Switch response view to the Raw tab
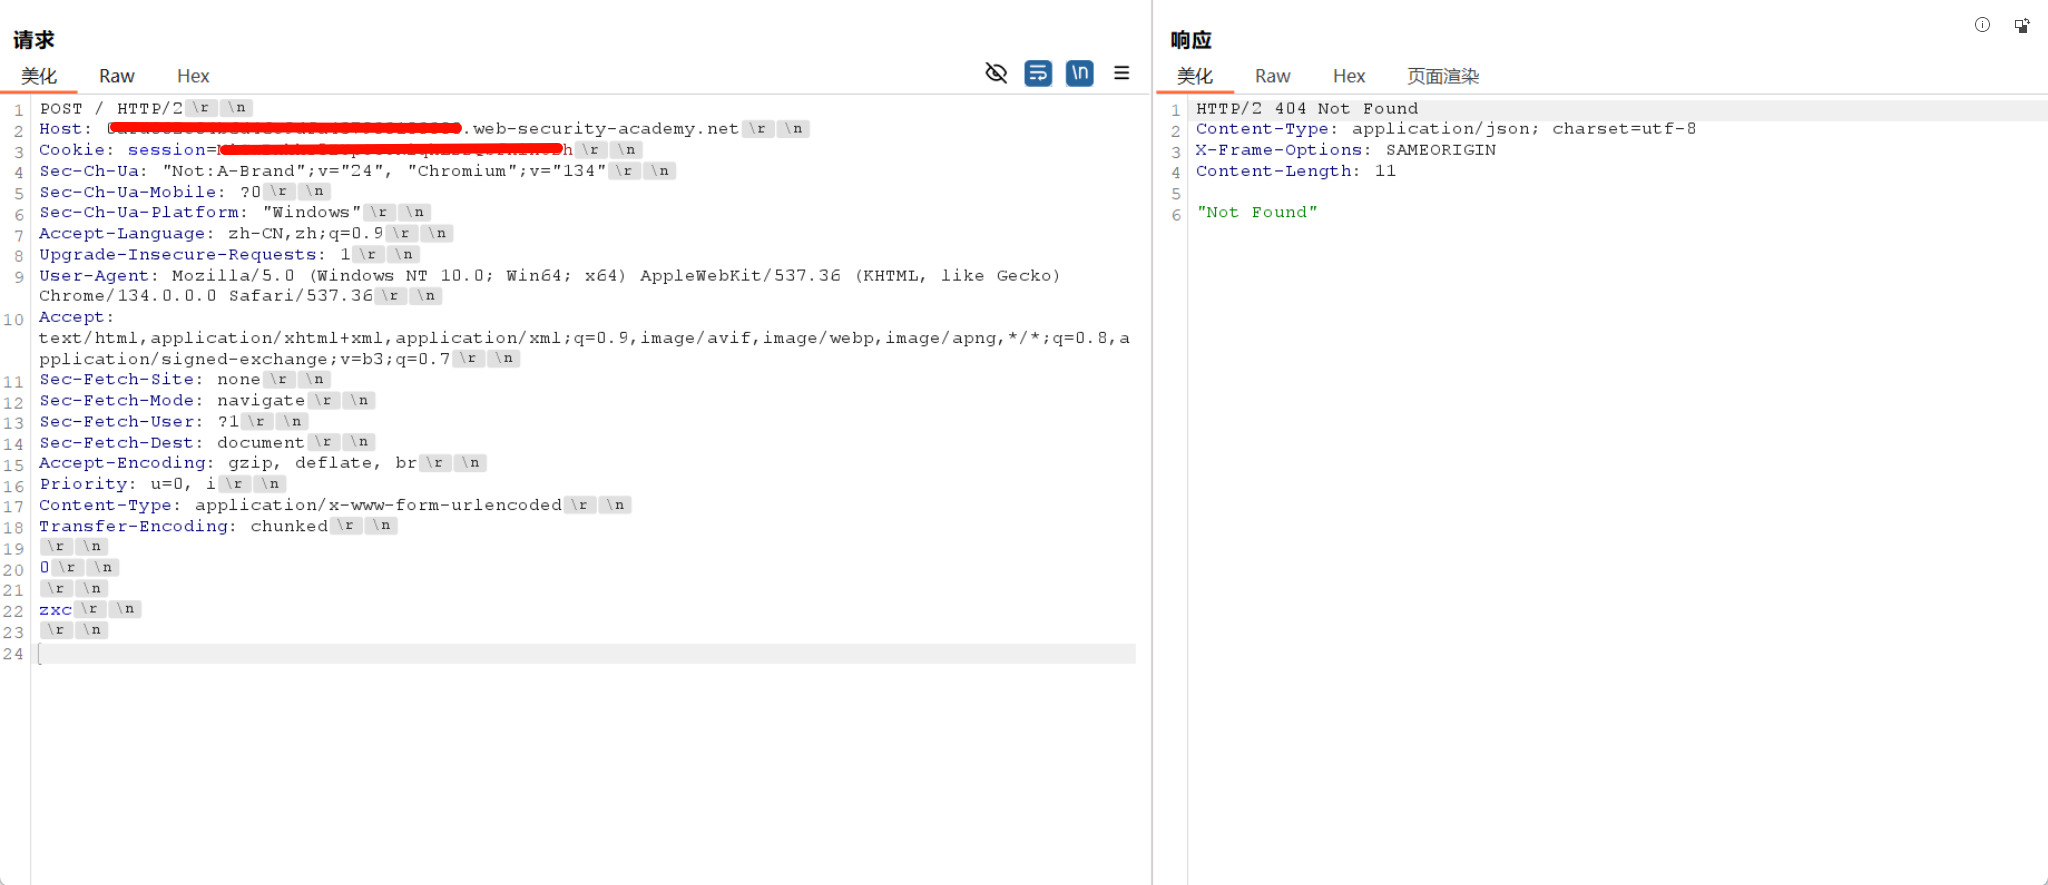The height and width of the screenshot is (885, 2048). [1273, 76]
